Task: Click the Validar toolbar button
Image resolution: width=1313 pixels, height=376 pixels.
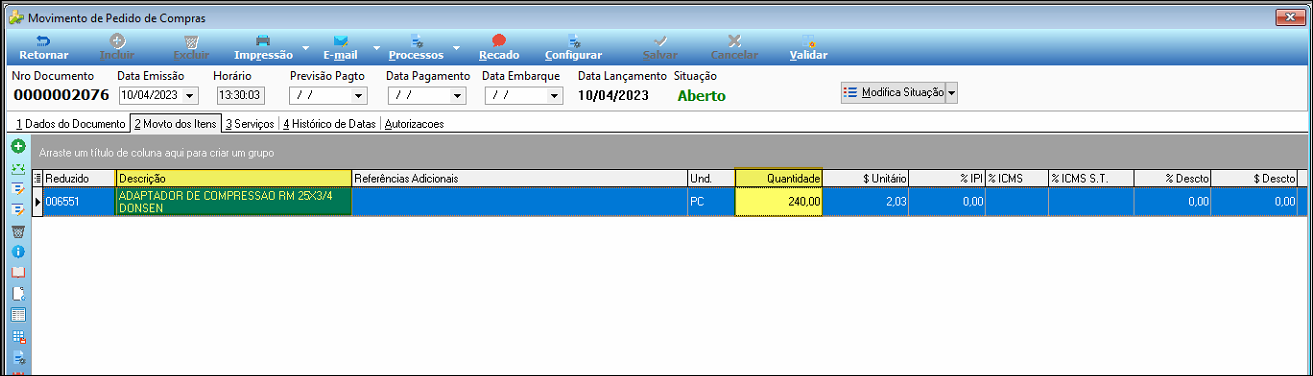Action: pyautogui.click(x=808, y=47)
